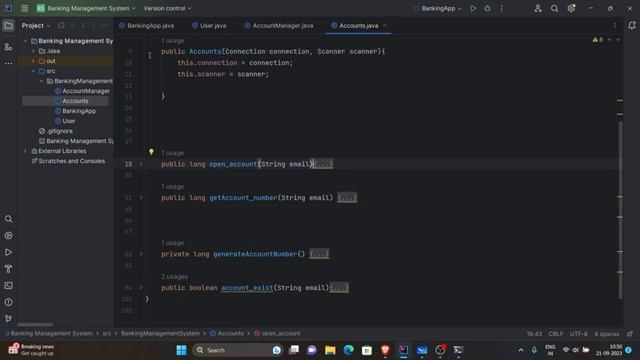Open the Code With Me user icon
Viewport: 640px width, 360px height.
click(x=538, y=8)
